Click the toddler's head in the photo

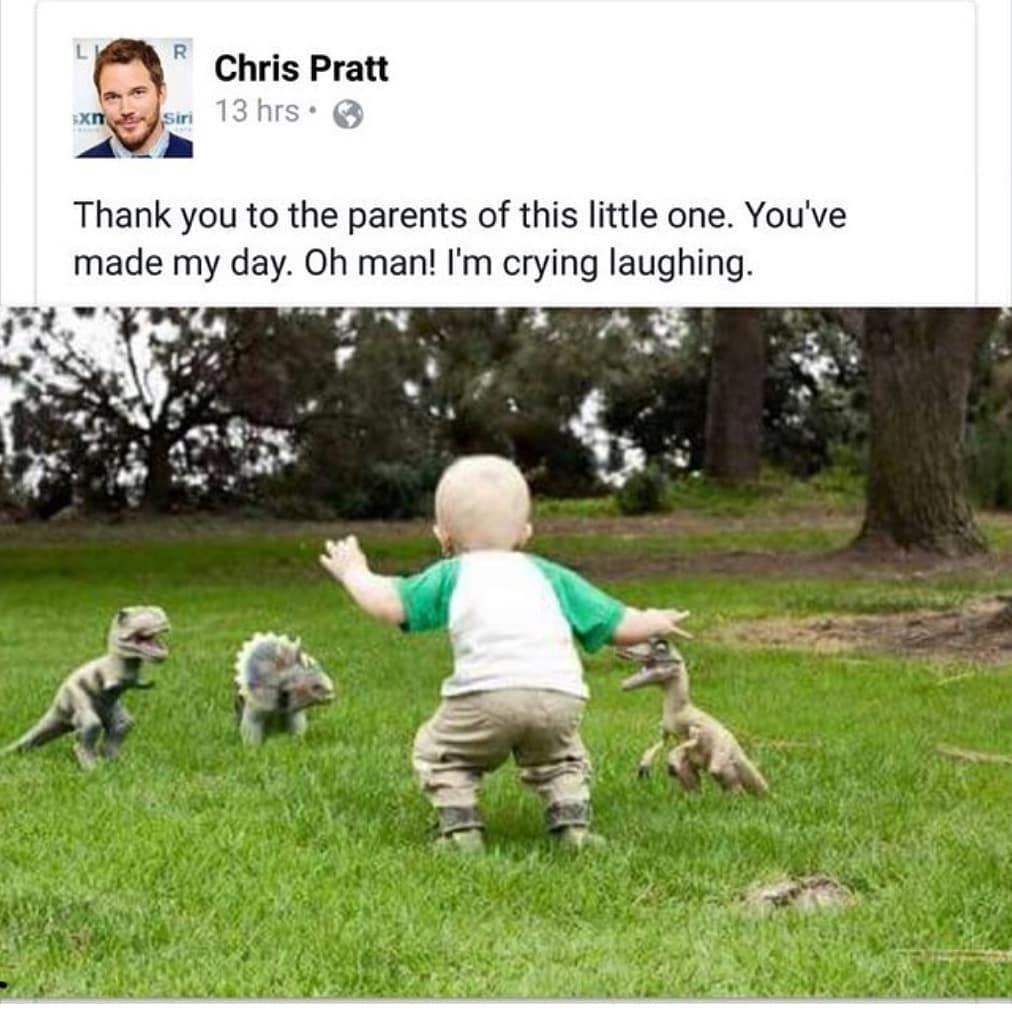click(x=483, y=504)
